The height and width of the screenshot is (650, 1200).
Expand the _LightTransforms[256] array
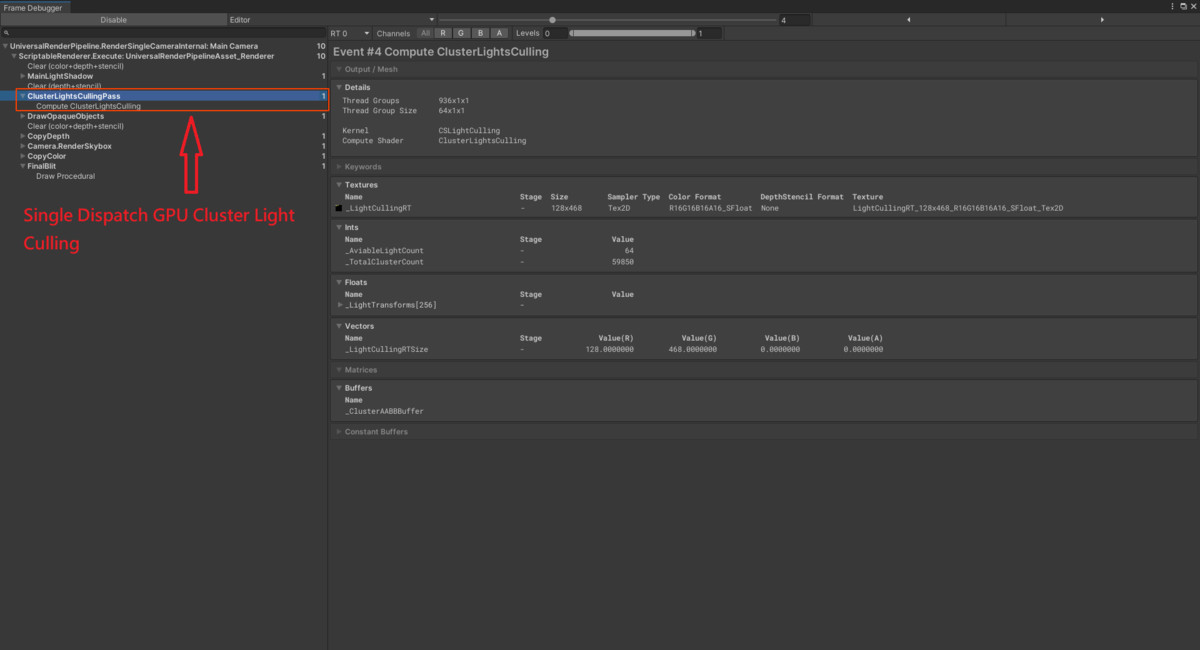(x=338, y=305)
